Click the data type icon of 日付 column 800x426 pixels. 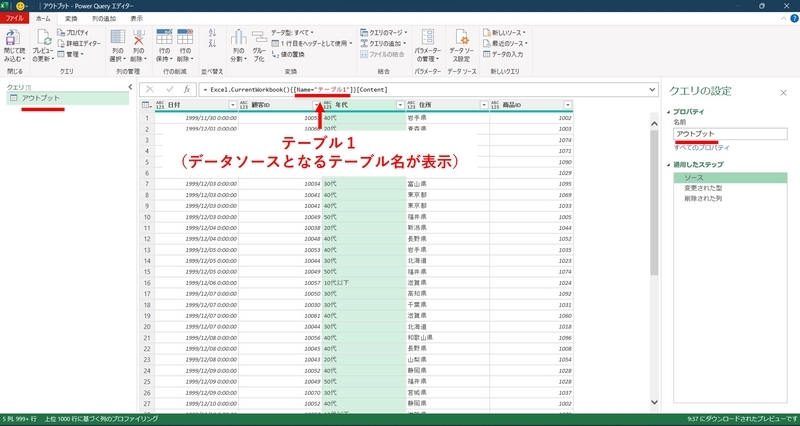coord(161,105)
